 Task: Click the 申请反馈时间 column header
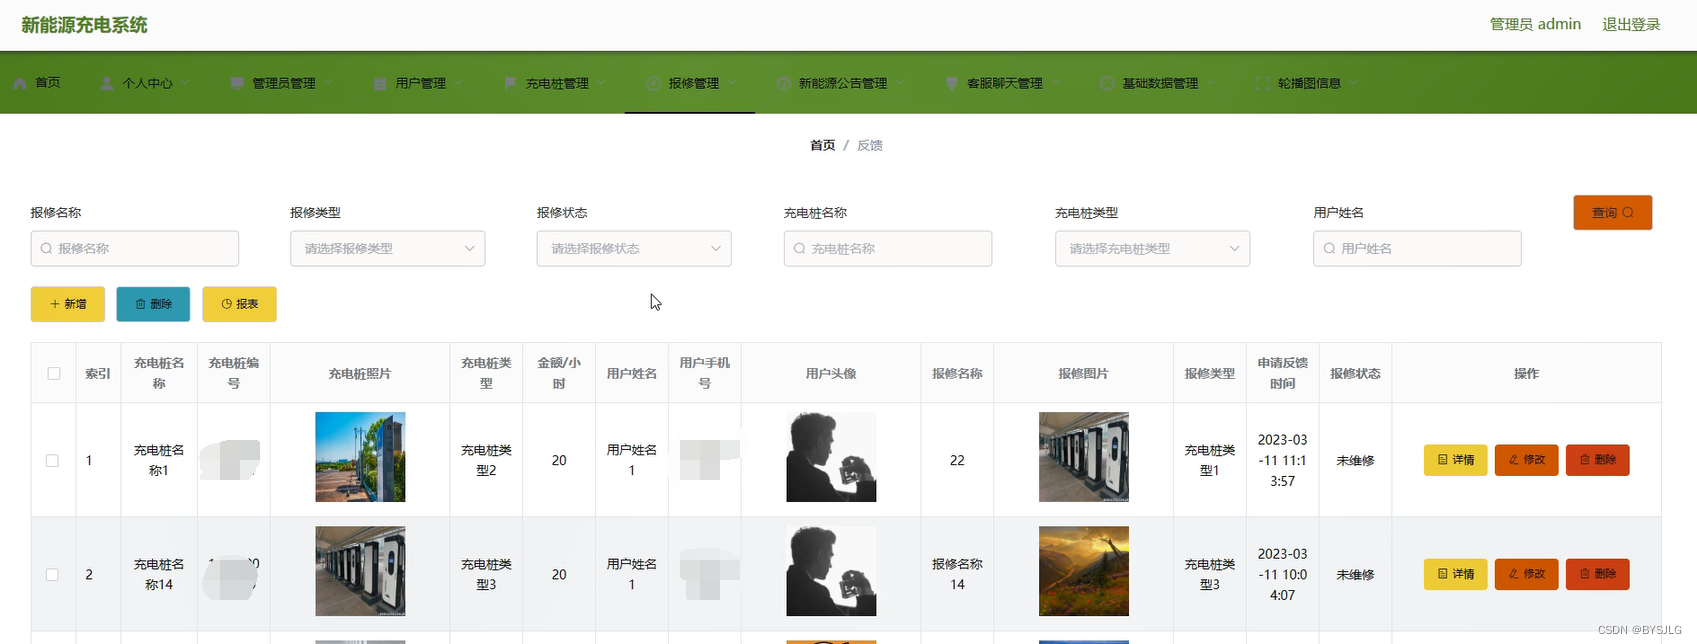click(1282, 373)
